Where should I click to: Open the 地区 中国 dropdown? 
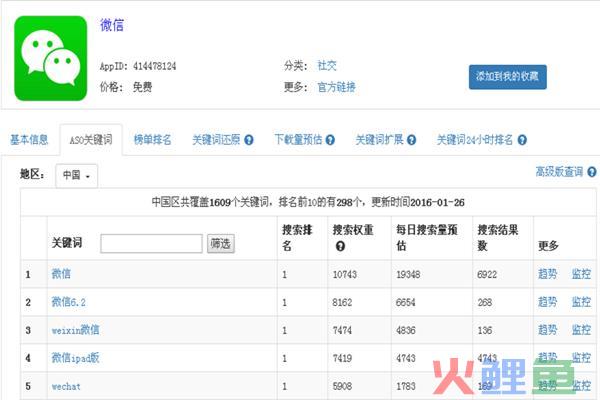77,175
